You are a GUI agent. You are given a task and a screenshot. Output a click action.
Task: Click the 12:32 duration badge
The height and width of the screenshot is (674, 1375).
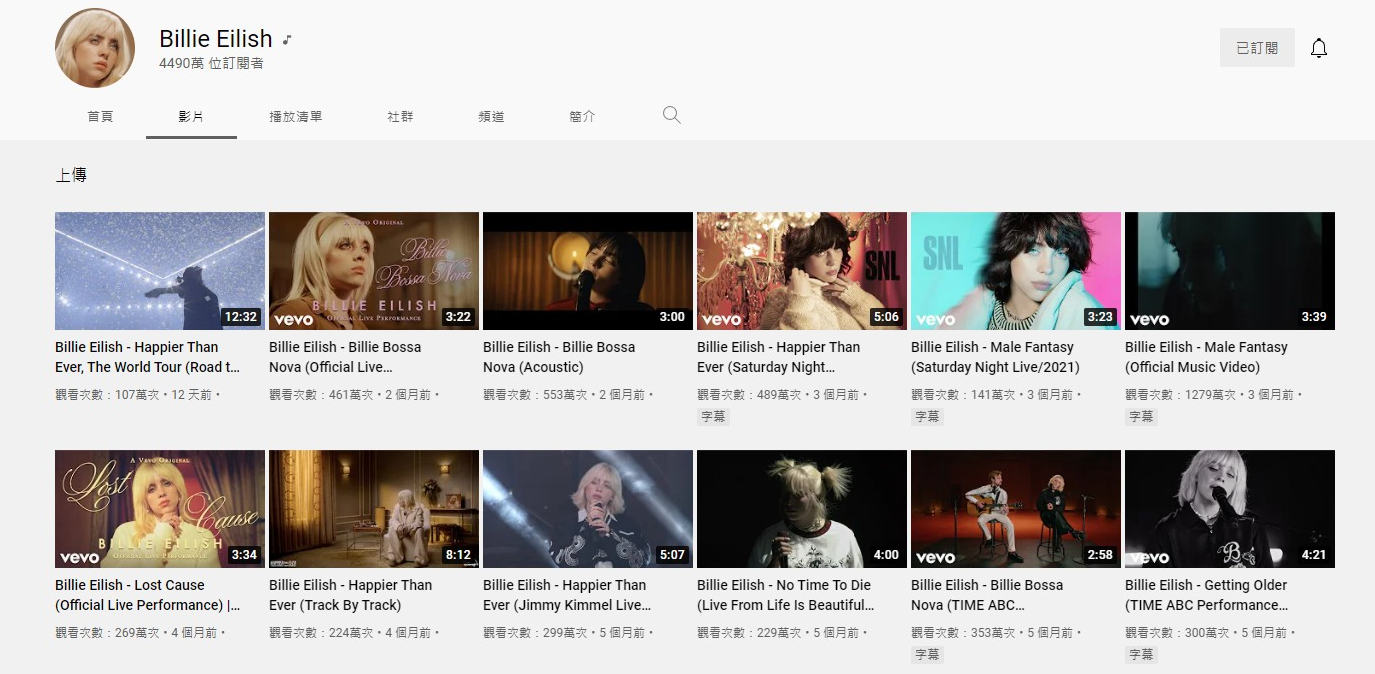(x=241, y=317)
